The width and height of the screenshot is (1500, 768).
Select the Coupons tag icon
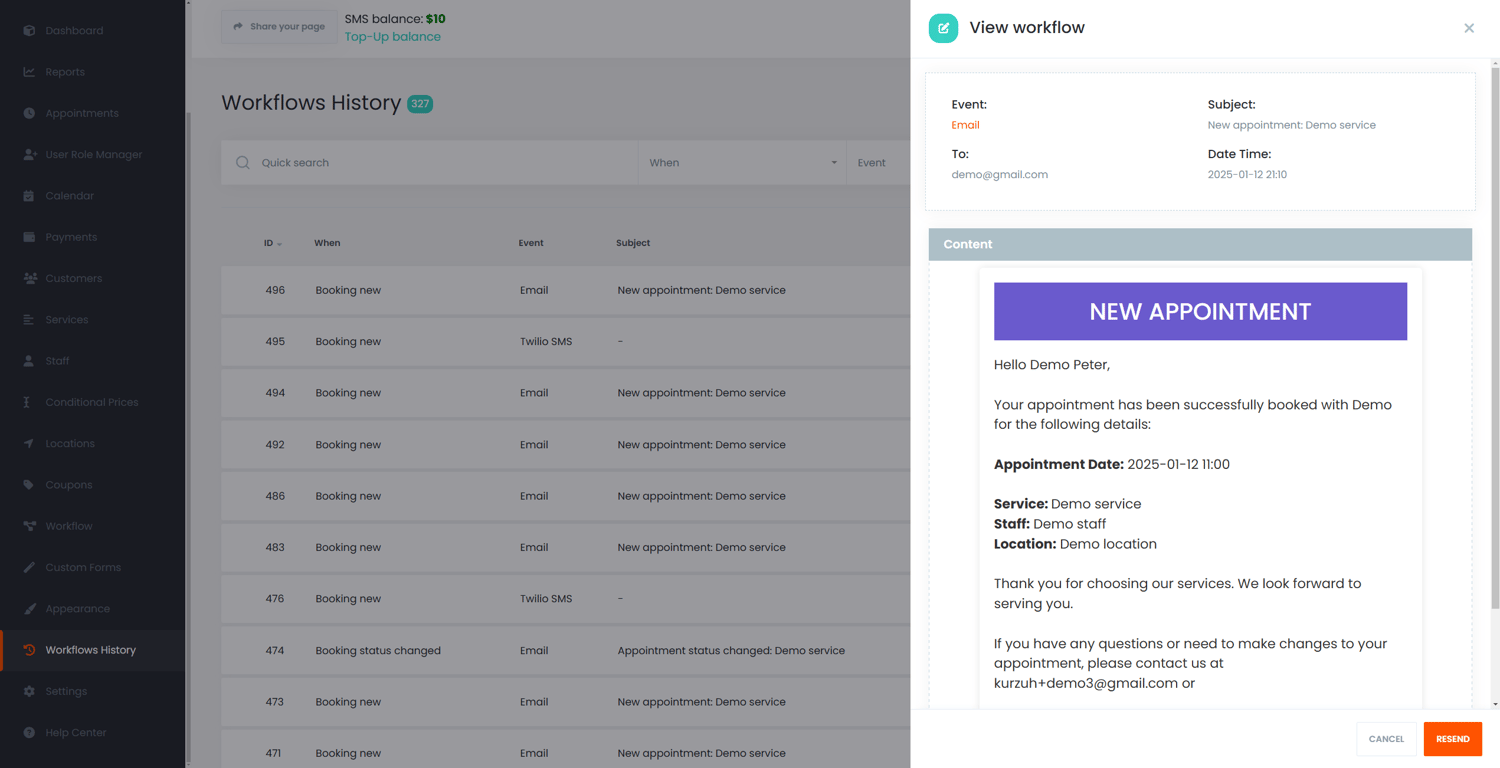click(29, 485)
